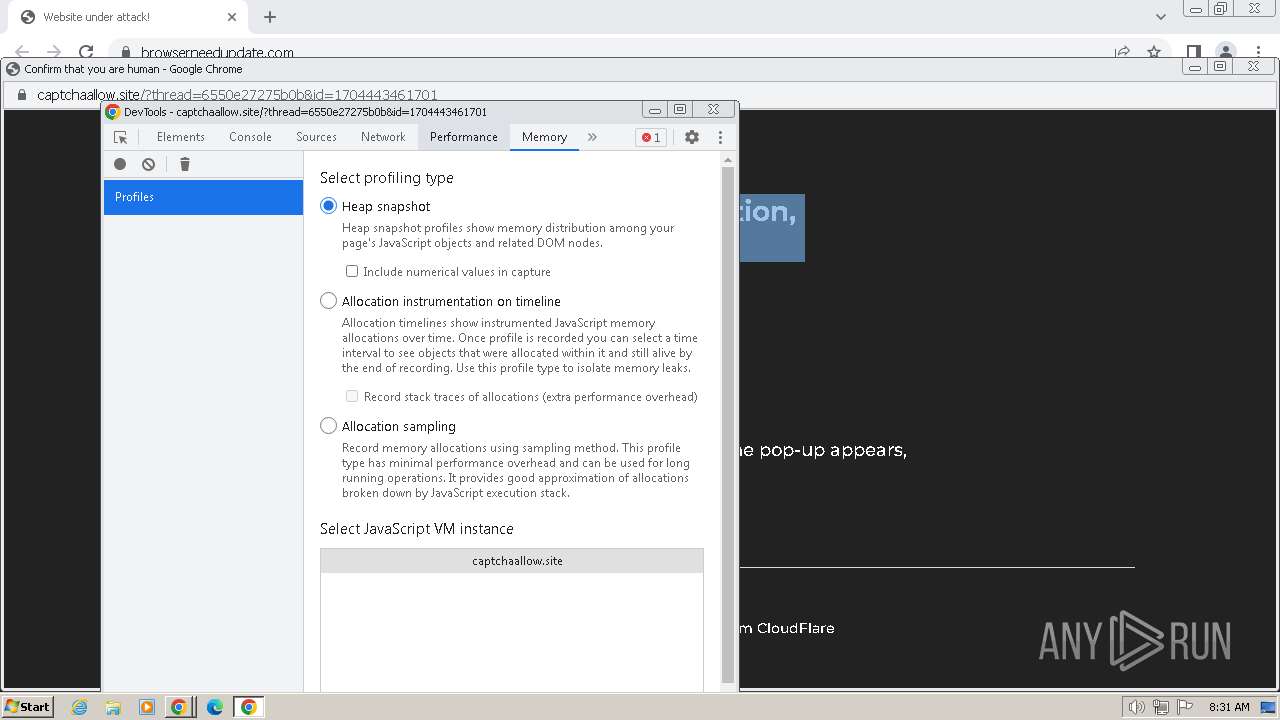The image size is (1280, 720).
Task: Enable Include numerical values in capture
Action: point(352,271)
